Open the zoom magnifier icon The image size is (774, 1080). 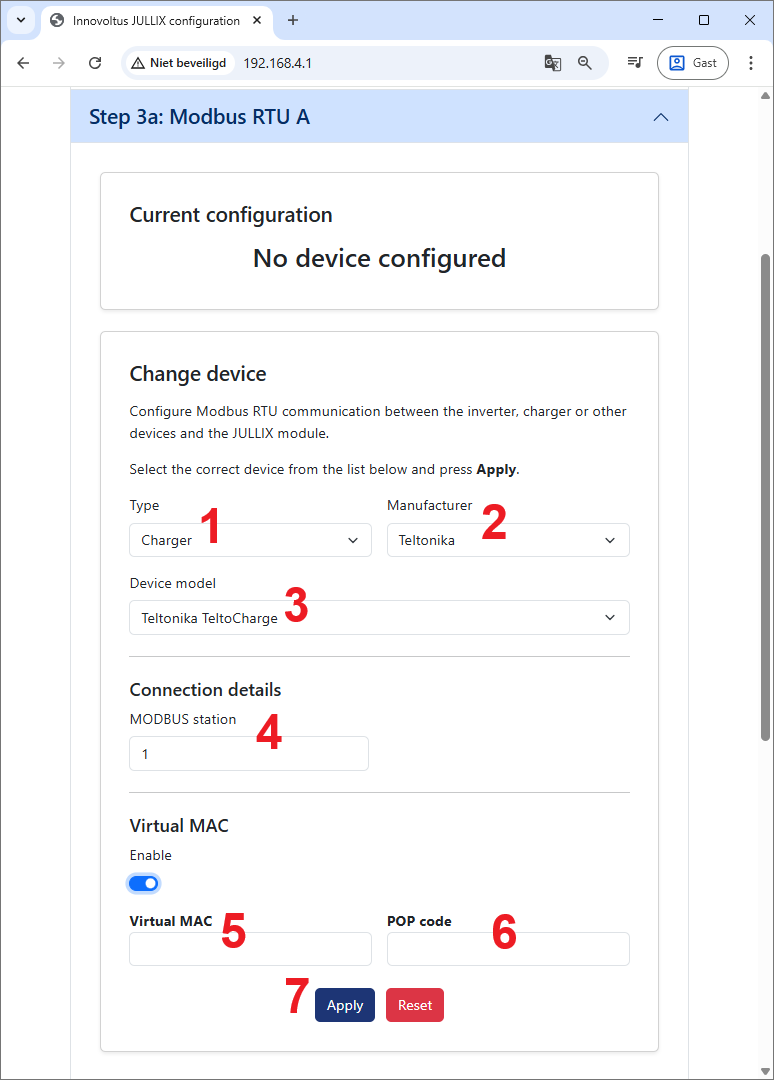click(585, 62)
